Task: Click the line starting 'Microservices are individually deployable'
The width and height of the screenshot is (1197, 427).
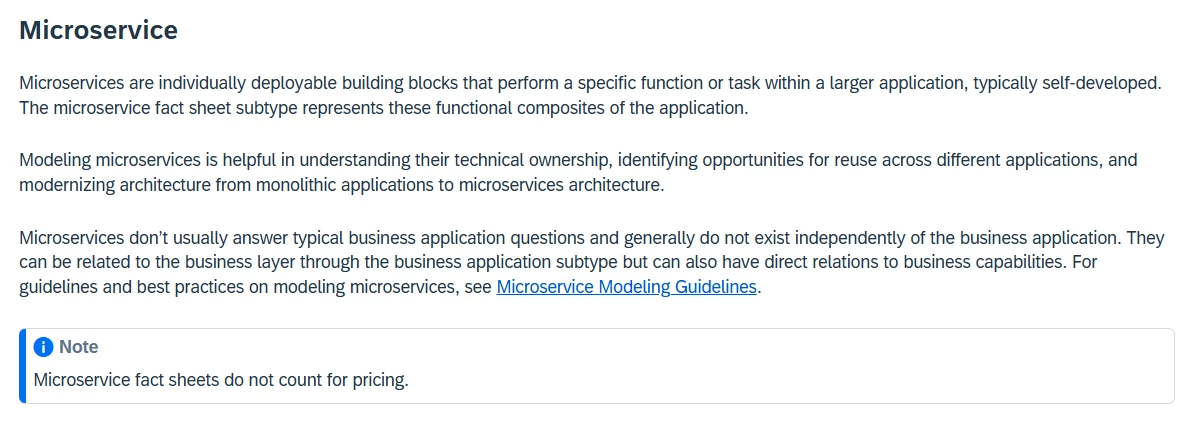Action: [400, 83]
